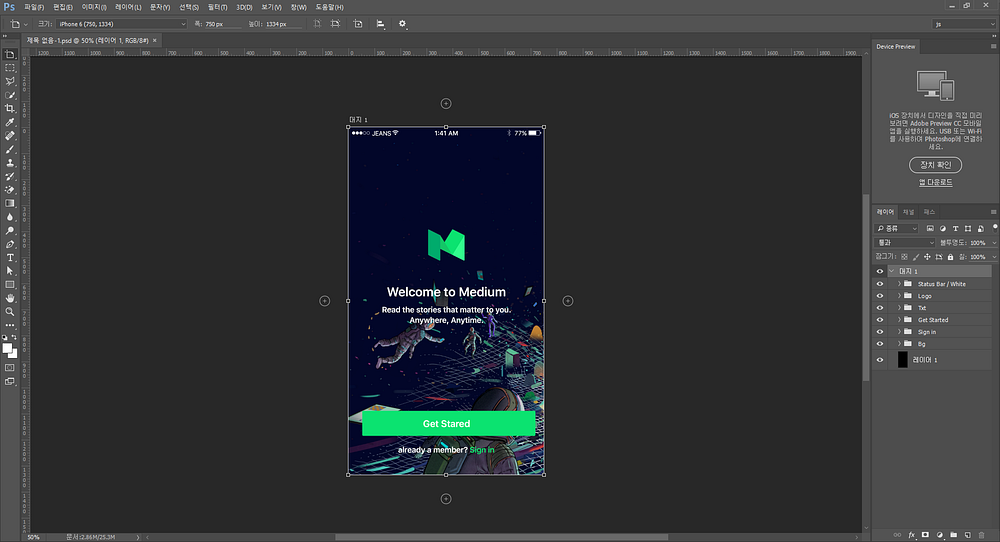Screen dimensions: 1000x542
Task: Select the Quick Selection tool
Action: [10, 95]
